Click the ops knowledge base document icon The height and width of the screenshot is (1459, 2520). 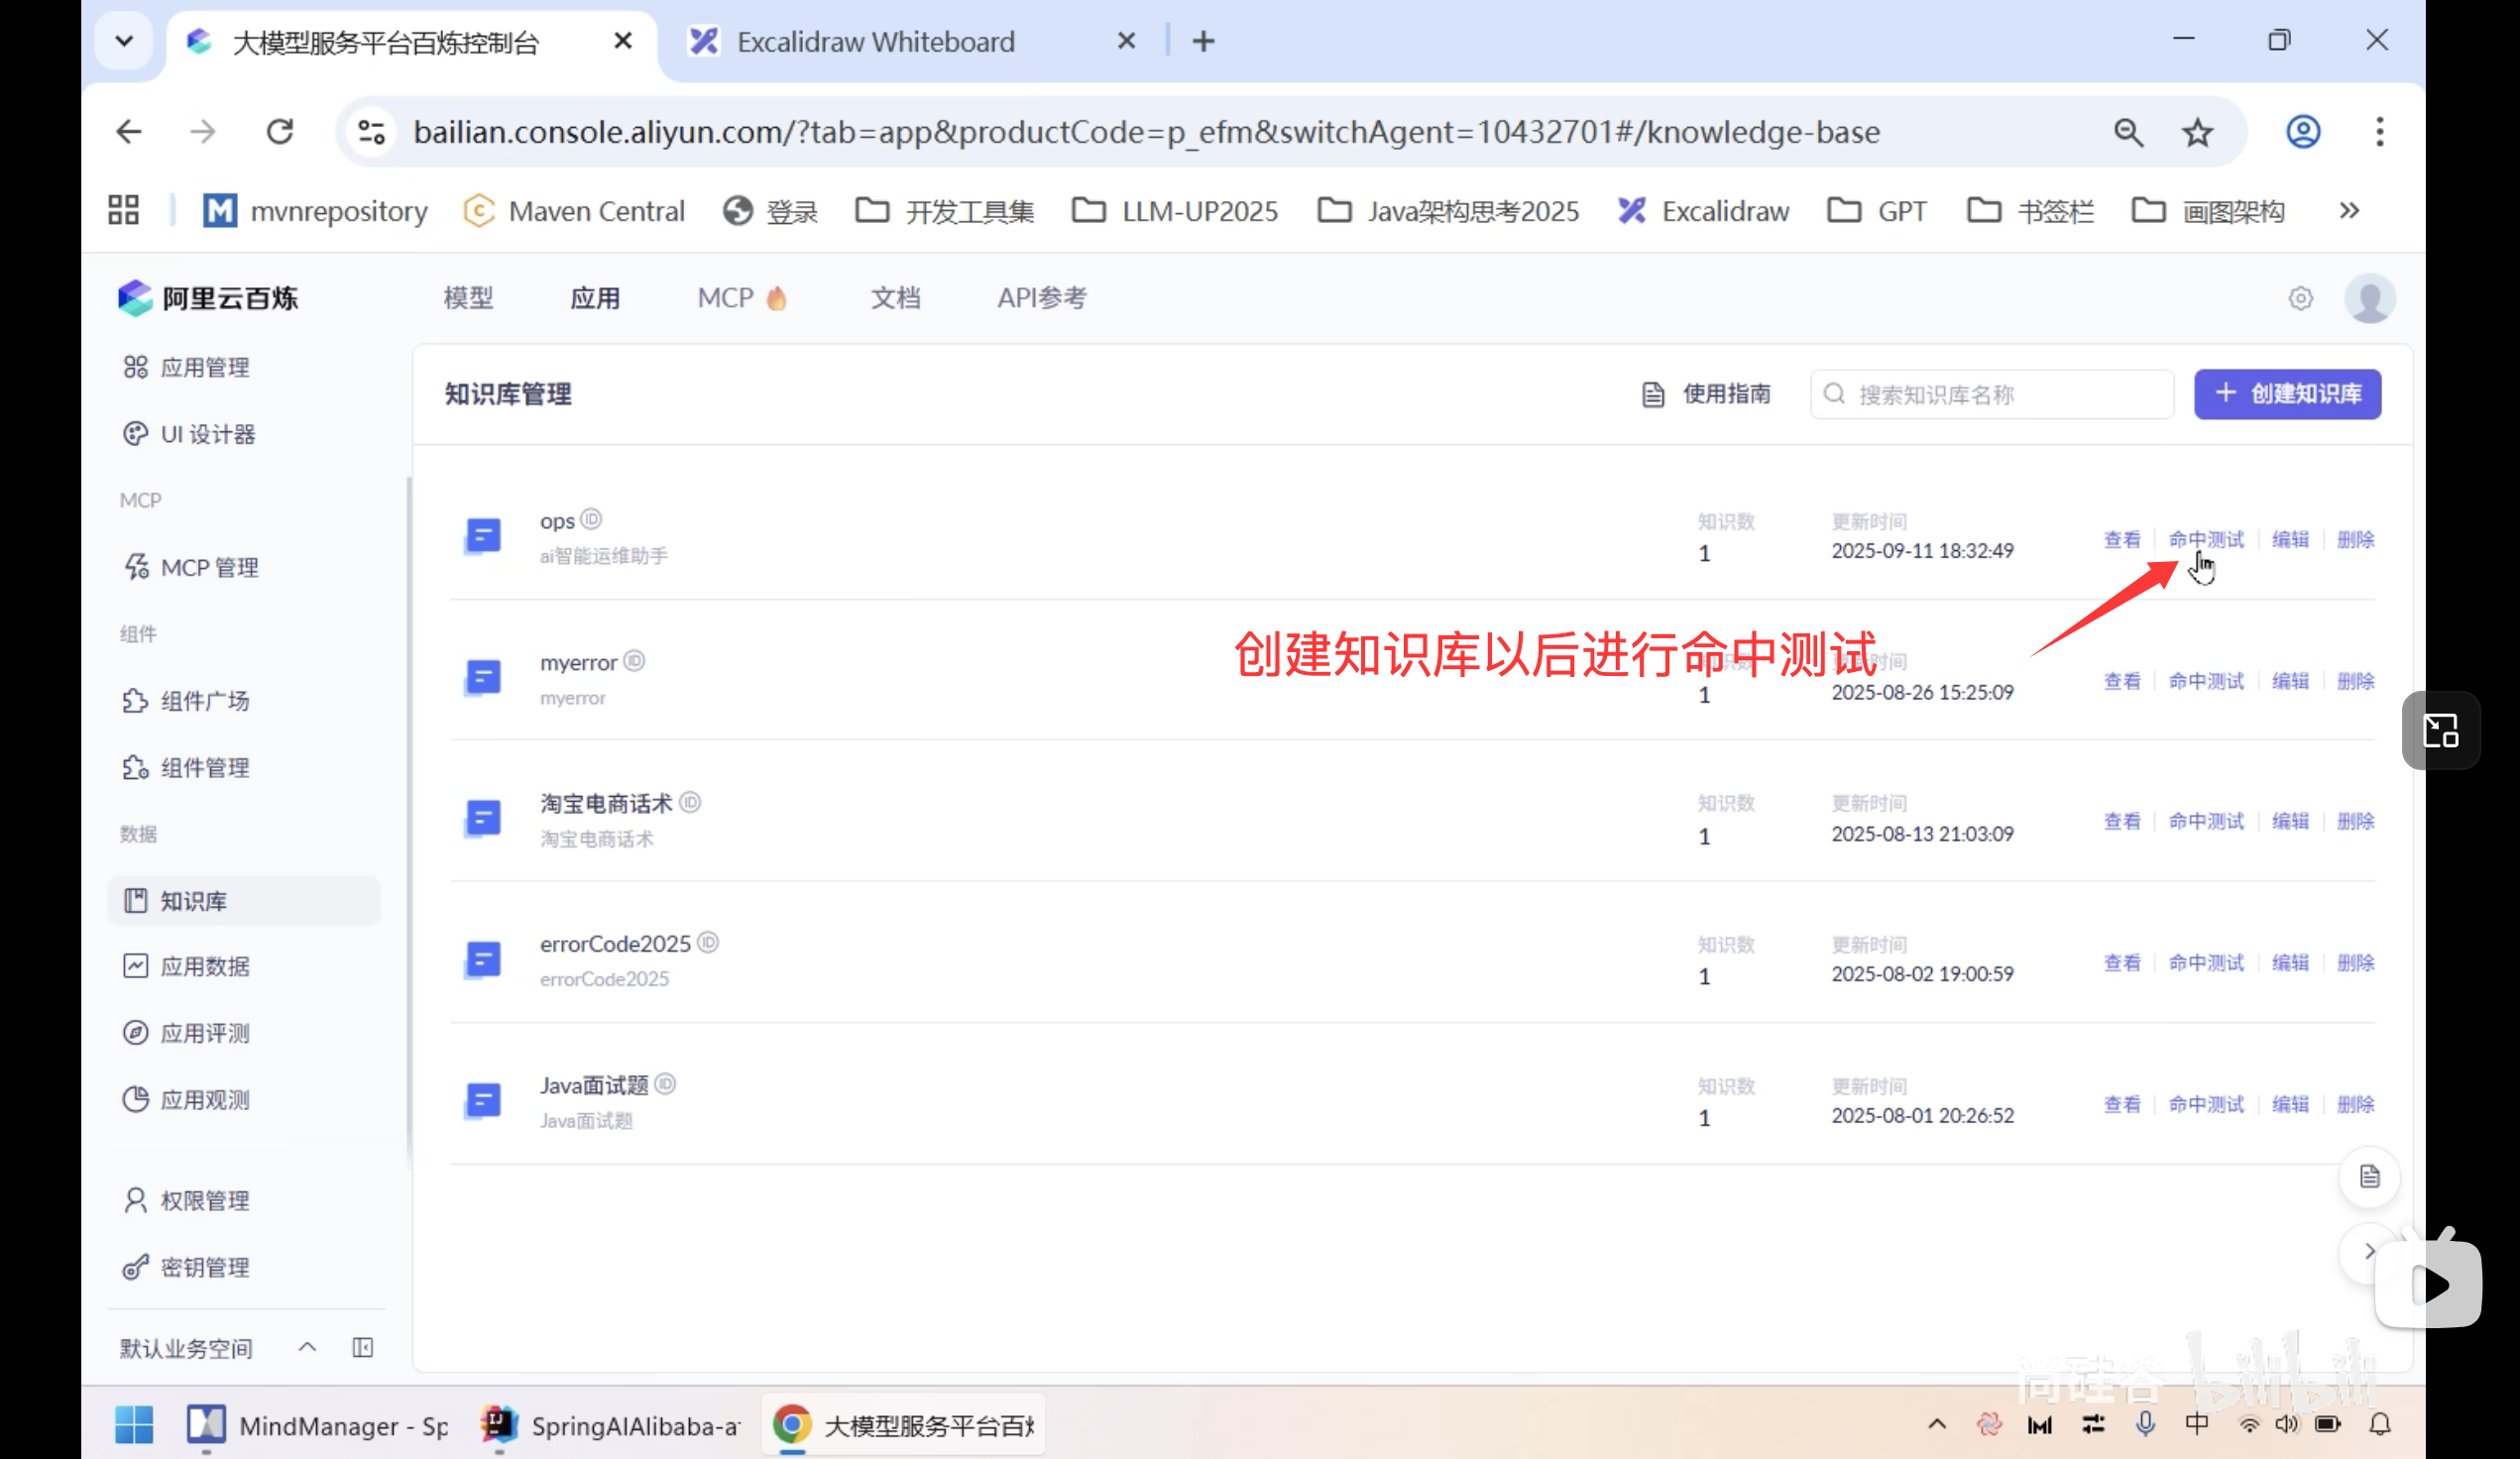coord(484,535)
